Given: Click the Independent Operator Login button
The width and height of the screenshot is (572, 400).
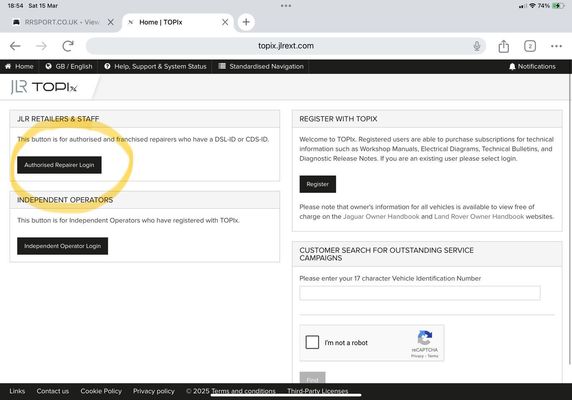Looking at the screenshot, I should click(62, 246).
